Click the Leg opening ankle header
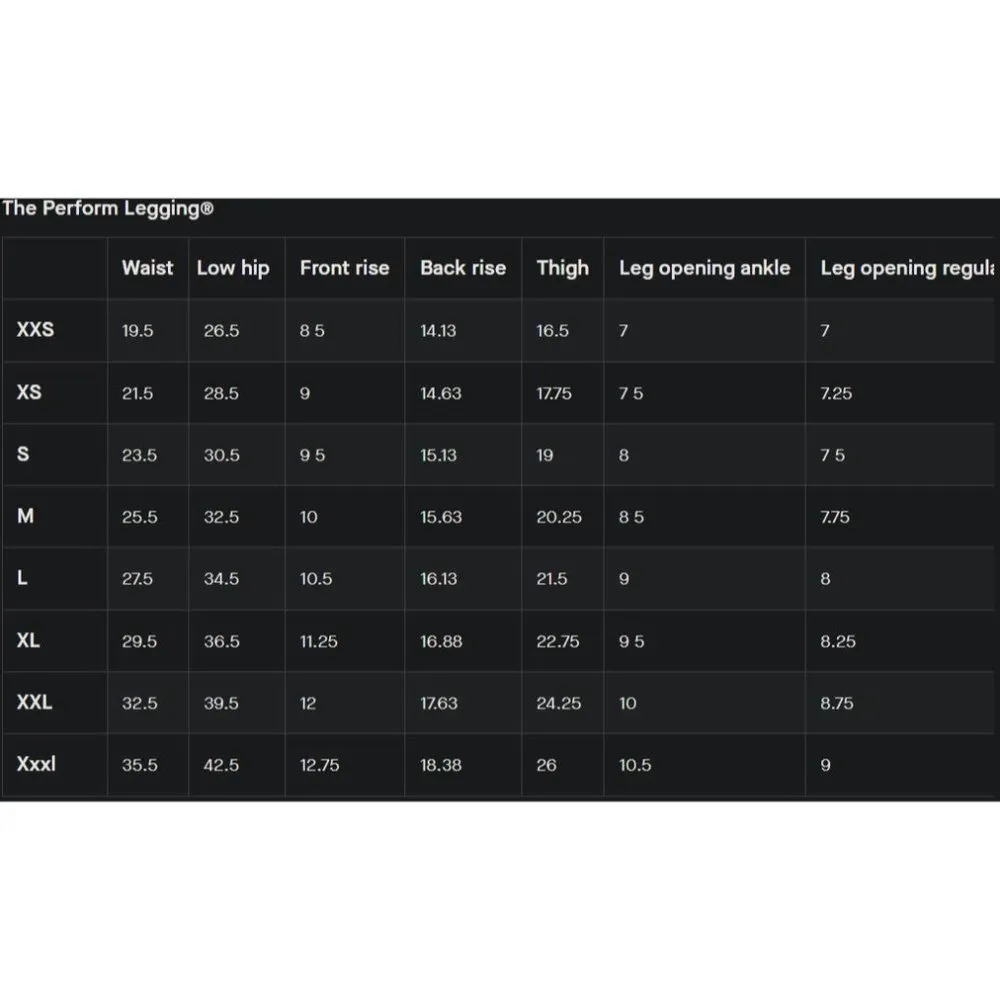 tap(704, 268)
